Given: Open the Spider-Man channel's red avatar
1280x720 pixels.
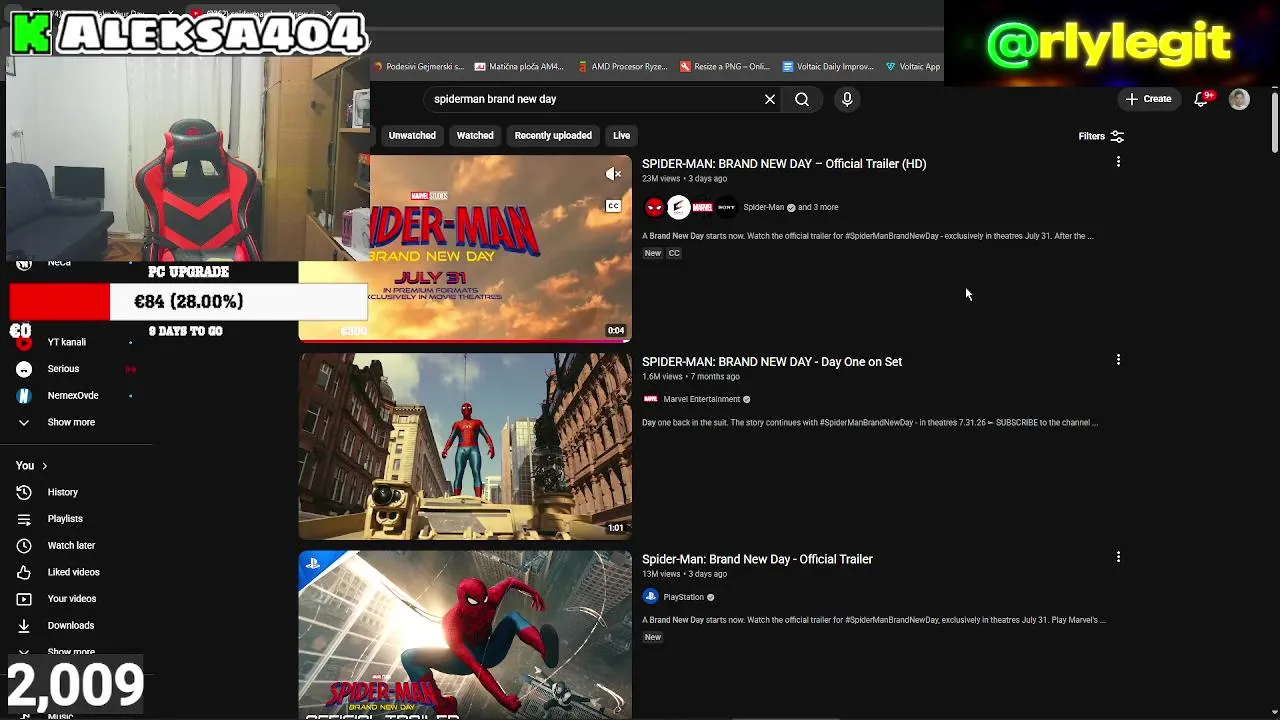Looking at the screenshot, I should click(654, 207).
